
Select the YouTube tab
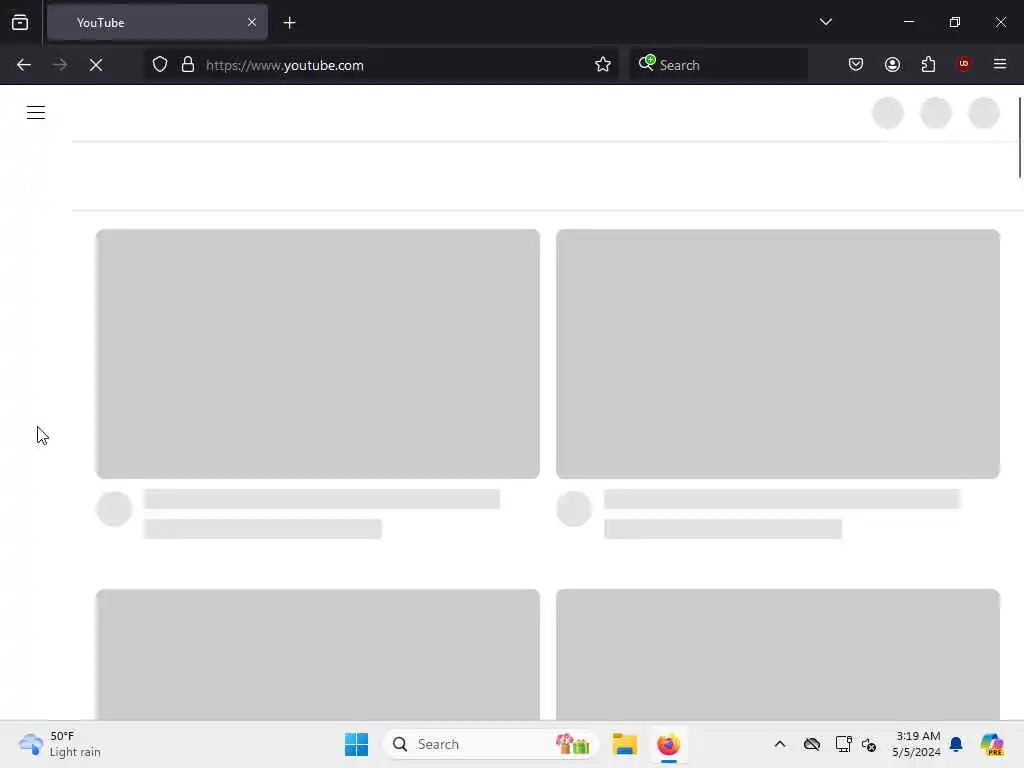(x=157, y=23)
